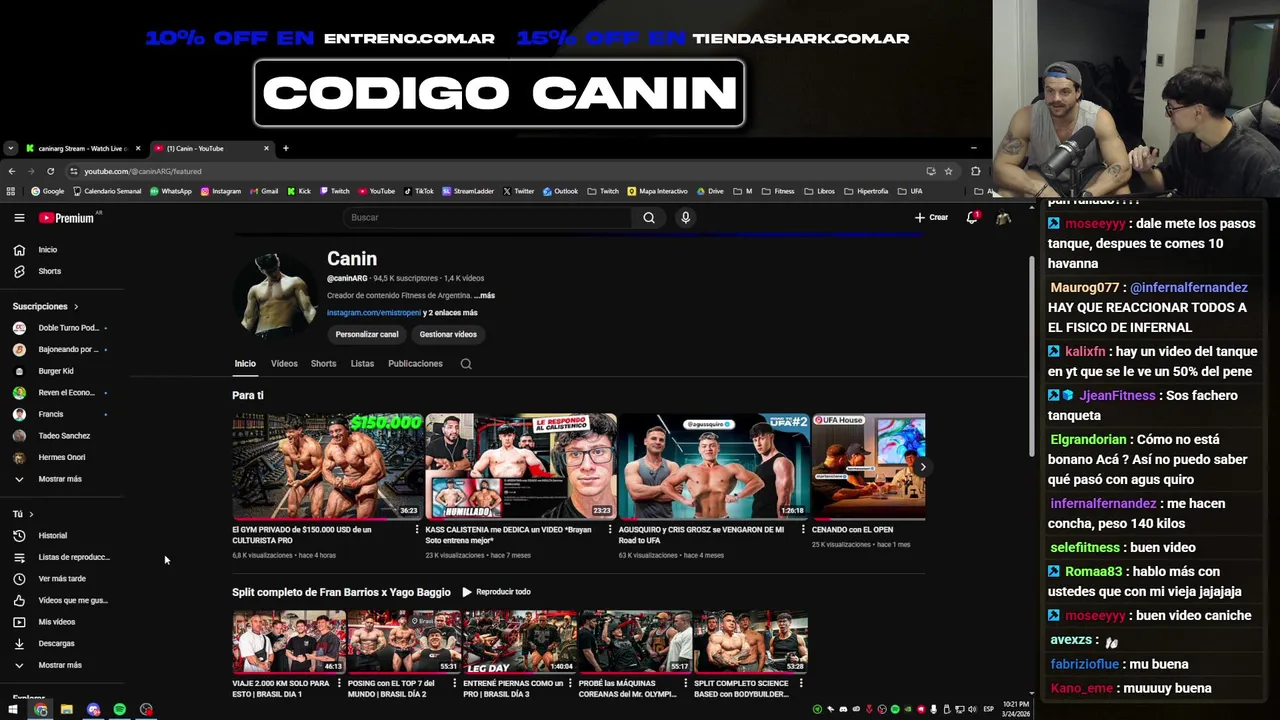Open Spotify from the taskbar
Viewport: 1280px width, 720px height.
pyautogui.click(x=120, y=710)
